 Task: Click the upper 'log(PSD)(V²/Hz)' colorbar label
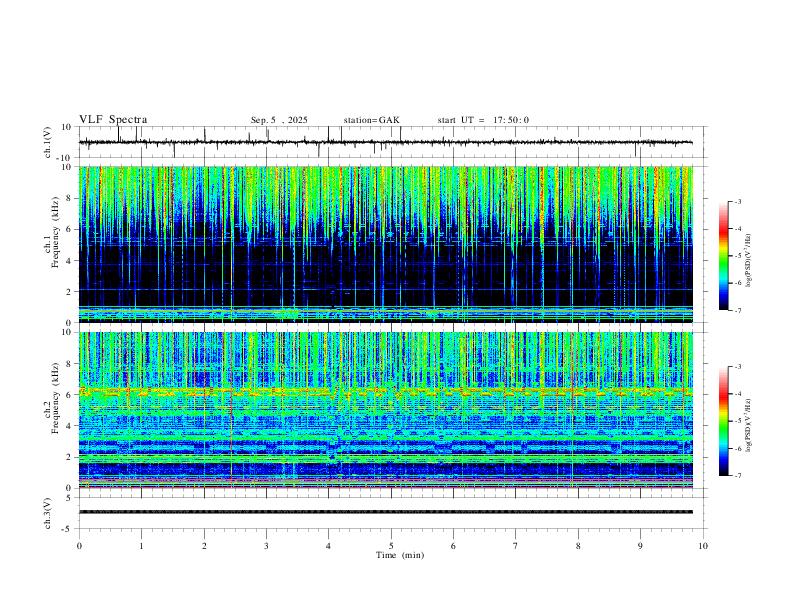748,260
